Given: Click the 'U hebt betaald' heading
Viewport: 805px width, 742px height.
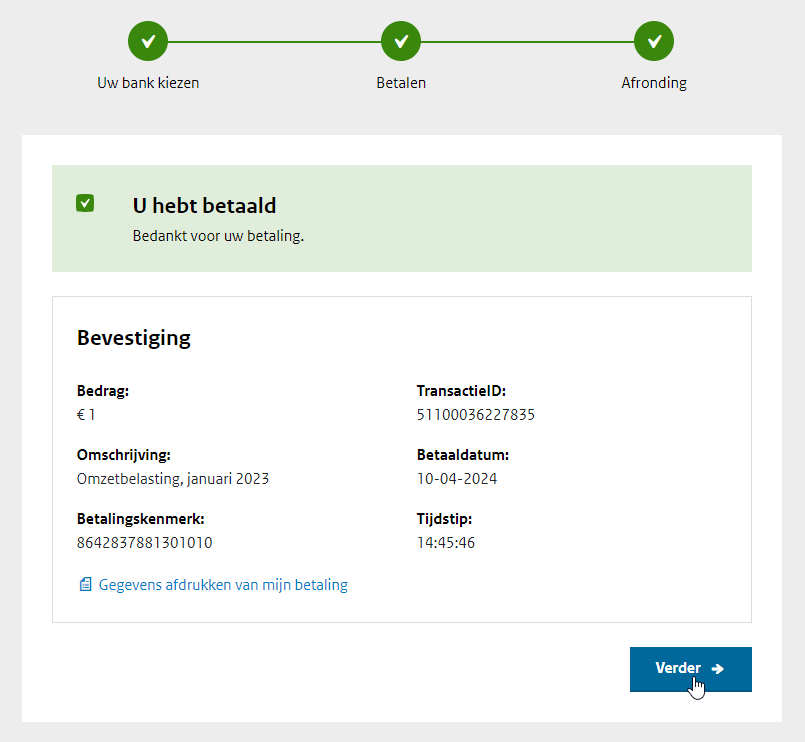Looking at the screenshot, I should coord(204,205).
